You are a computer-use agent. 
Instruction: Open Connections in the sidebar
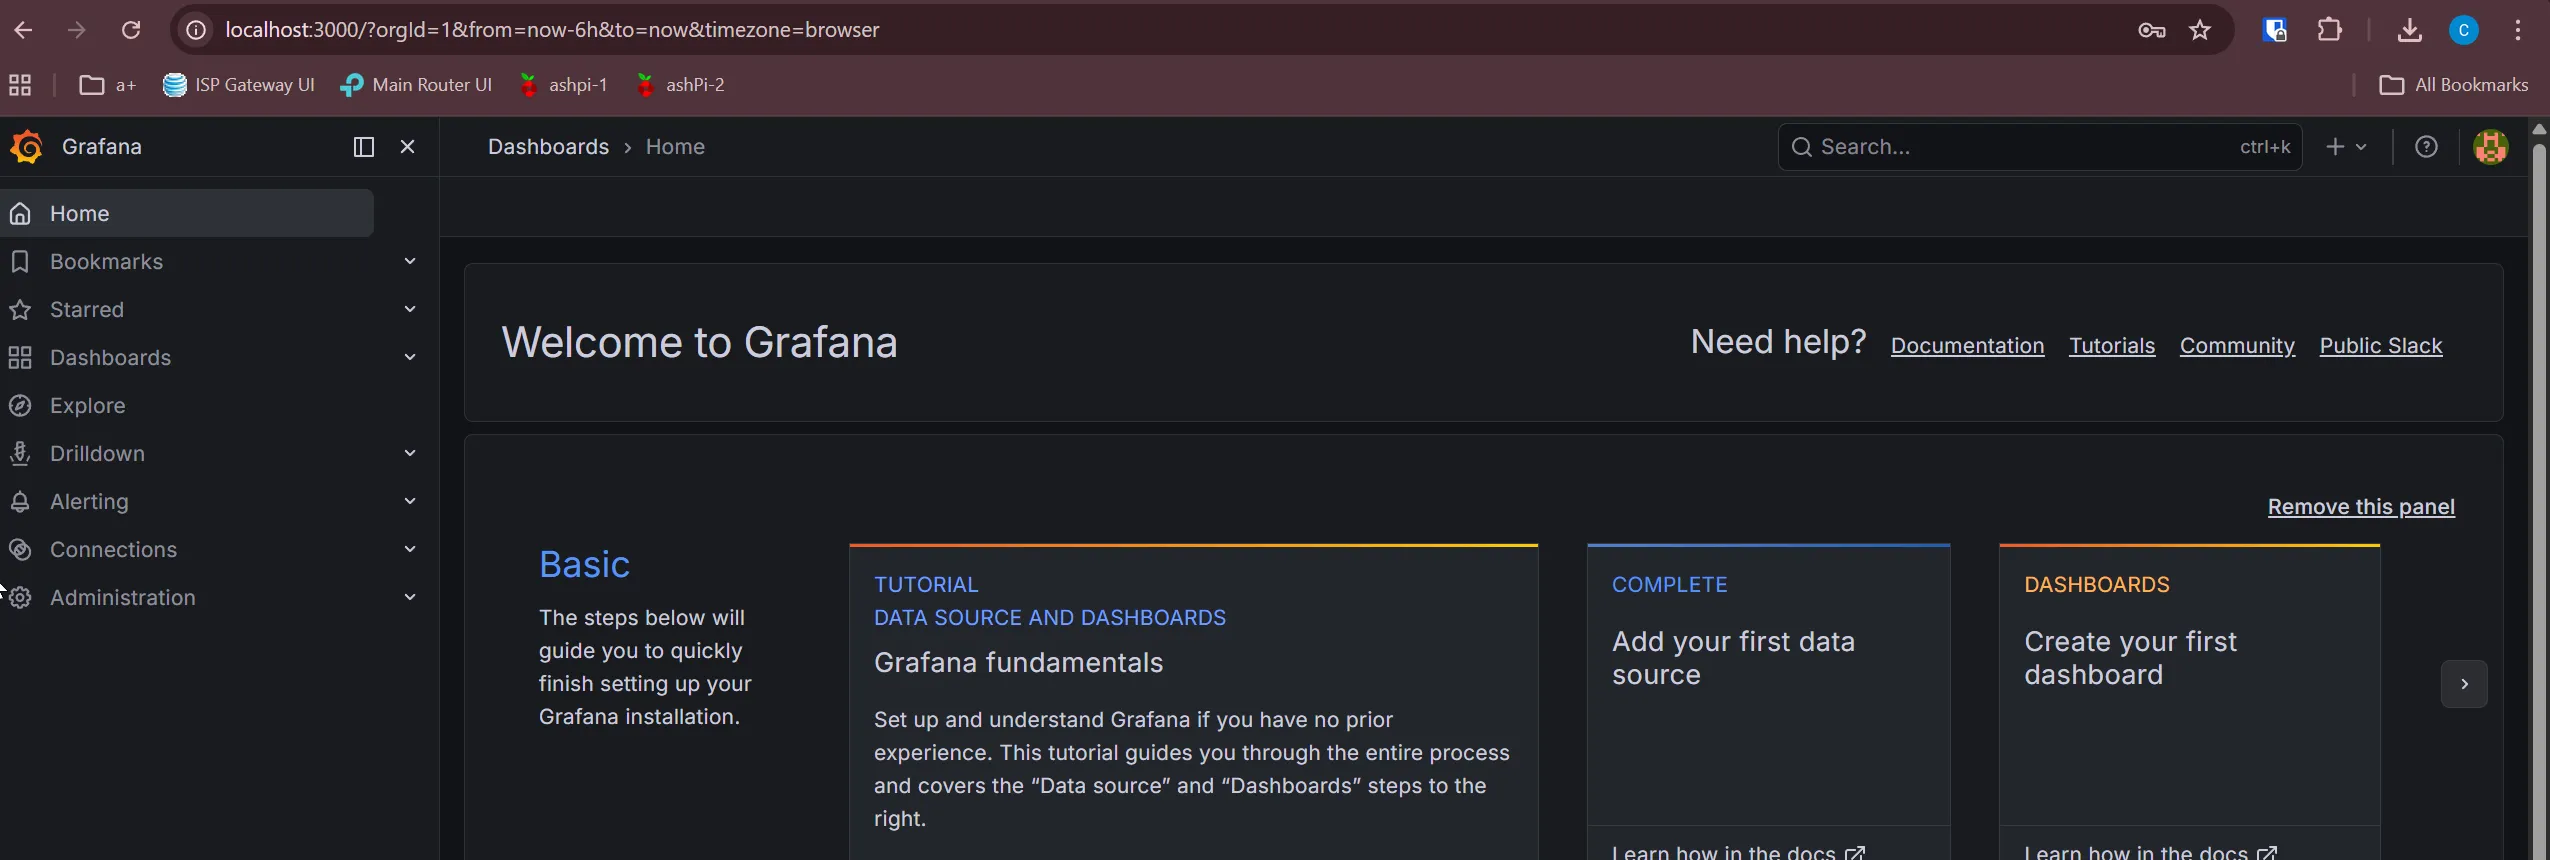[113, 549]
